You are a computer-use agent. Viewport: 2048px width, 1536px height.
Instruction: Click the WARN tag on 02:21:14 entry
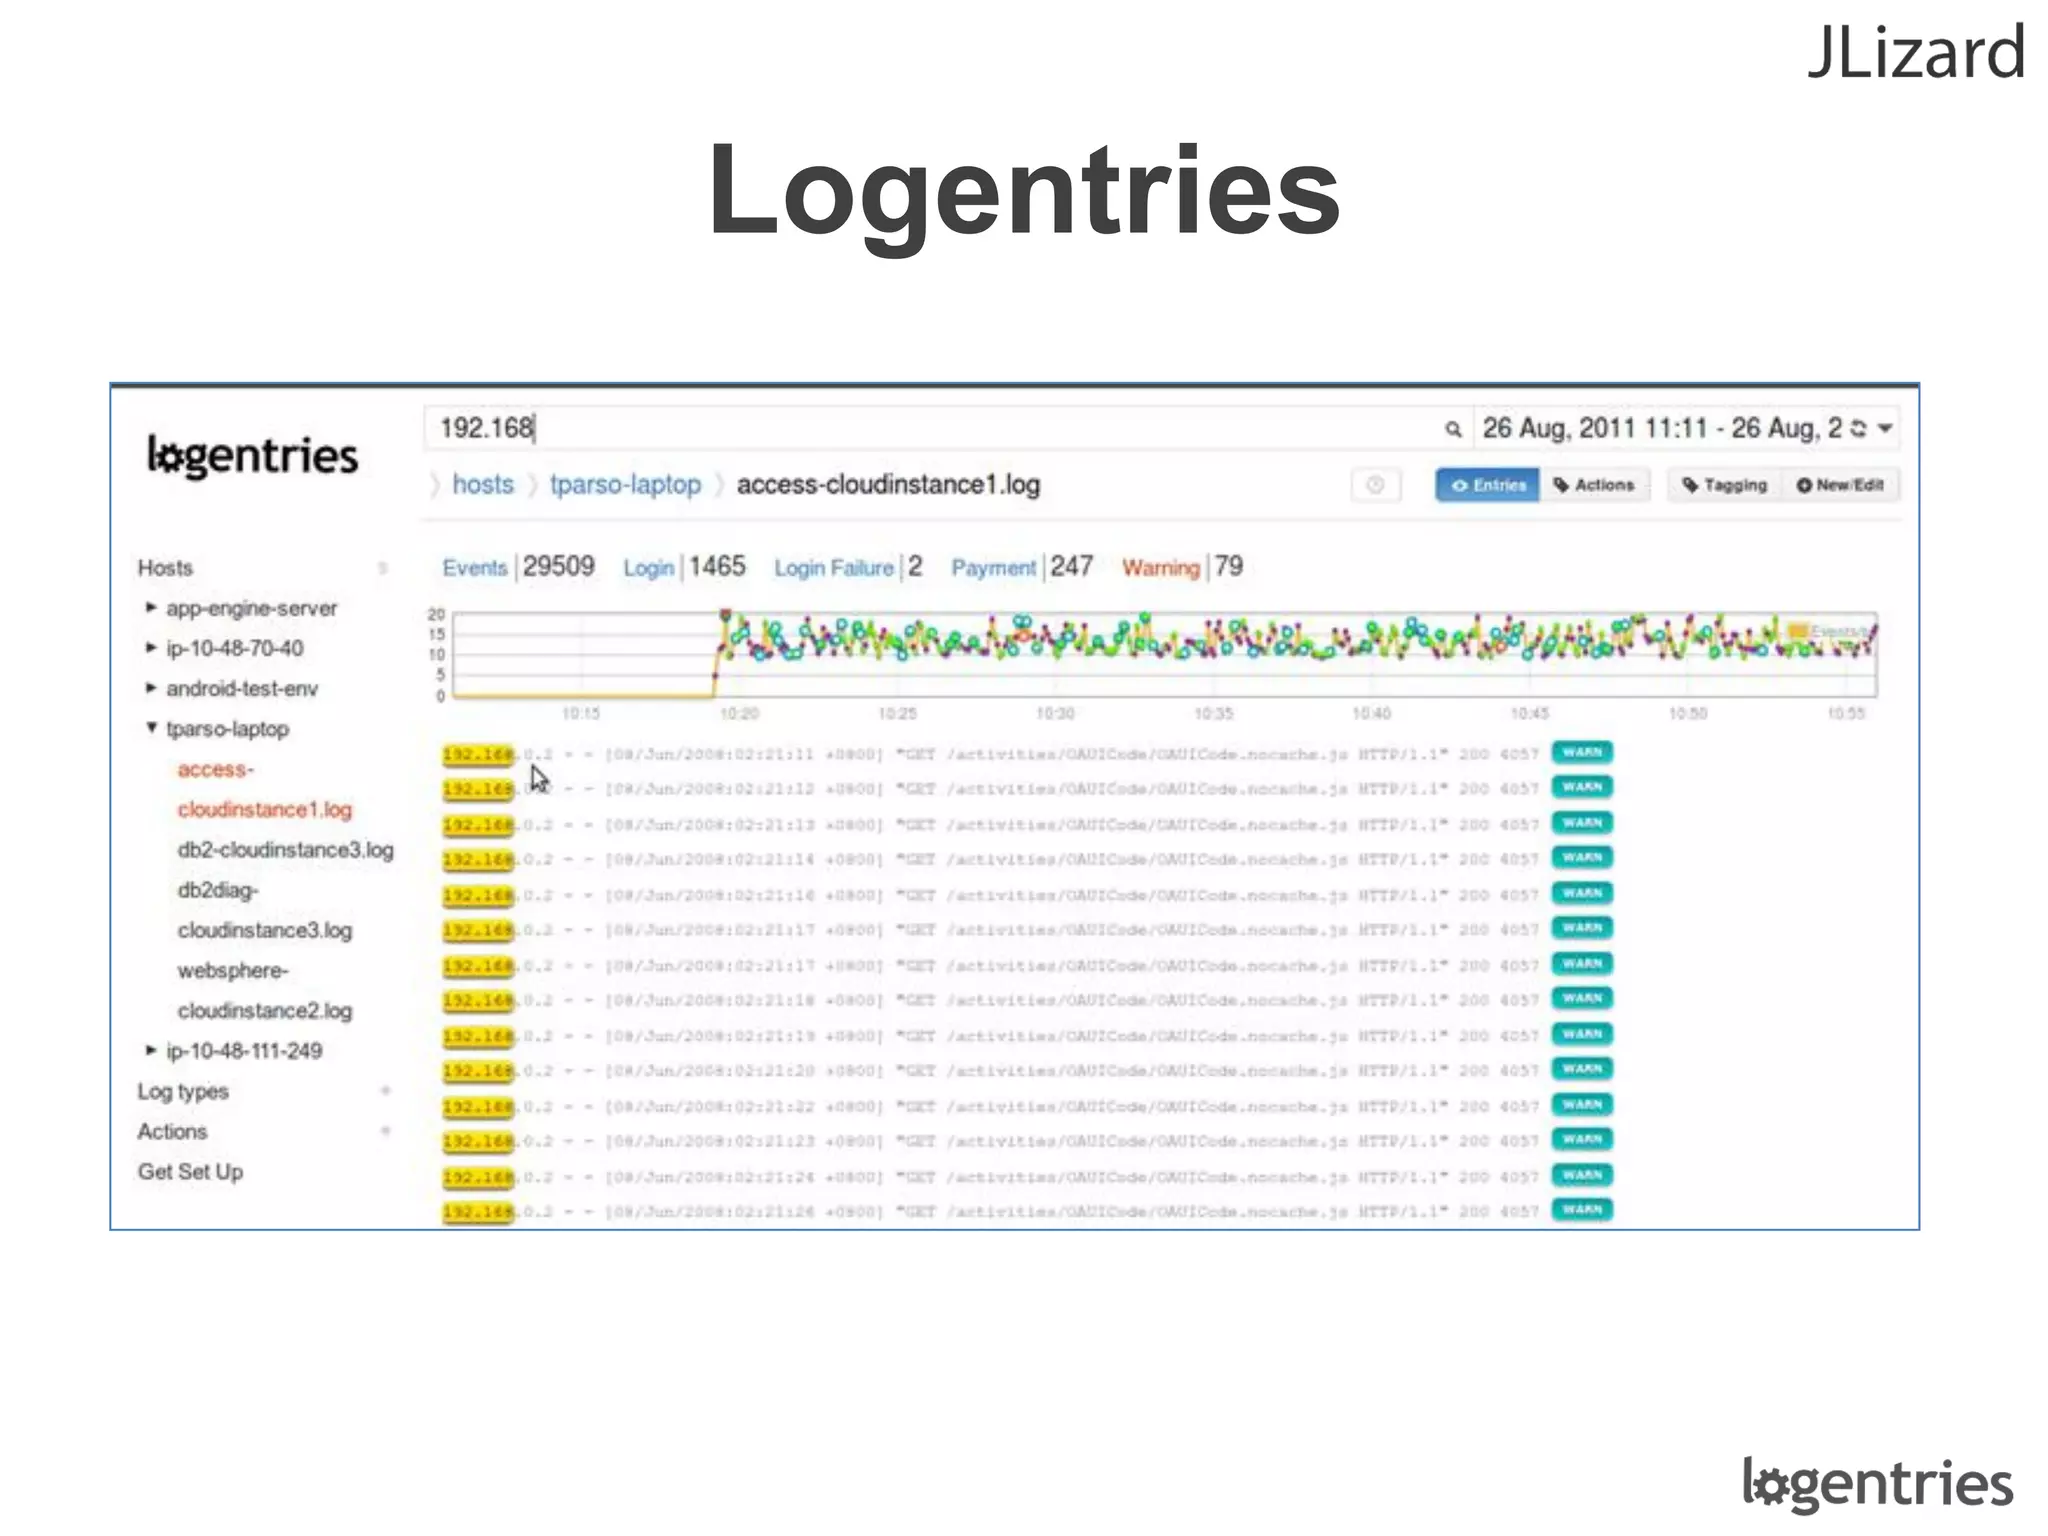1582,858
